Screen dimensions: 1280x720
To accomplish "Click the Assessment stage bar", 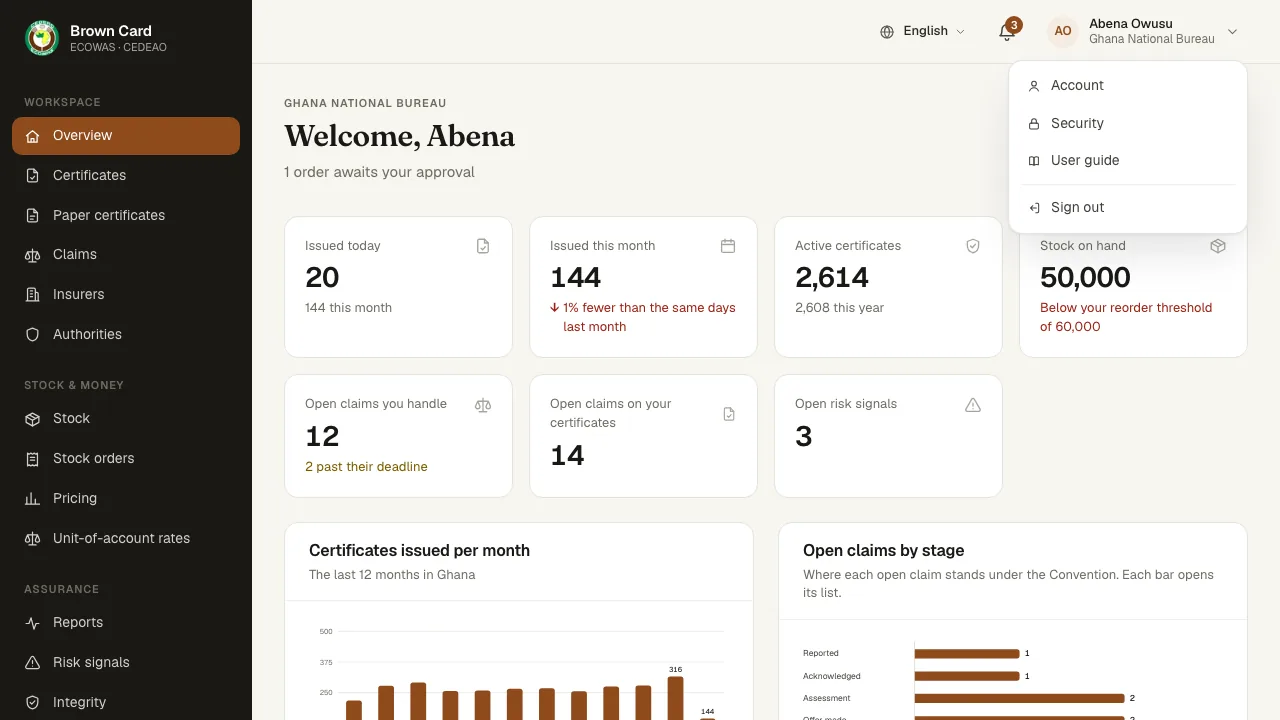I will pos(1019,698).
